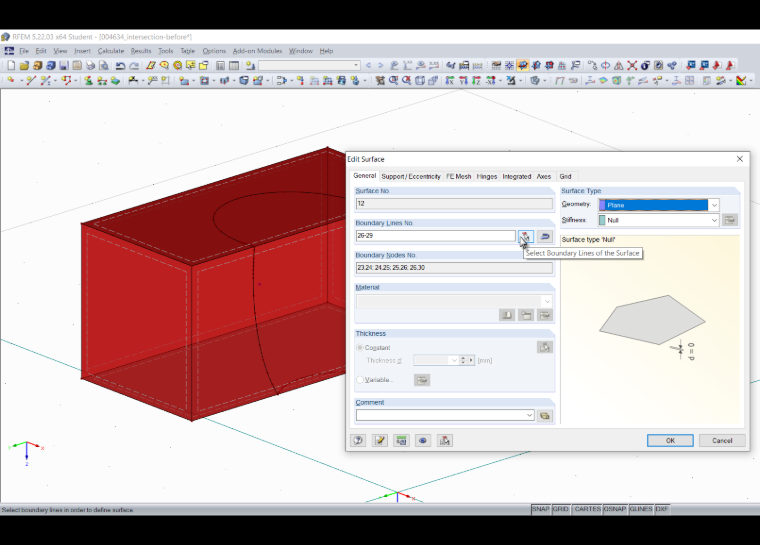Image resolution: width=760 pixels, height=545 pixels.
Task: Click the variable thickness edit icon
Action: (422, 380)
